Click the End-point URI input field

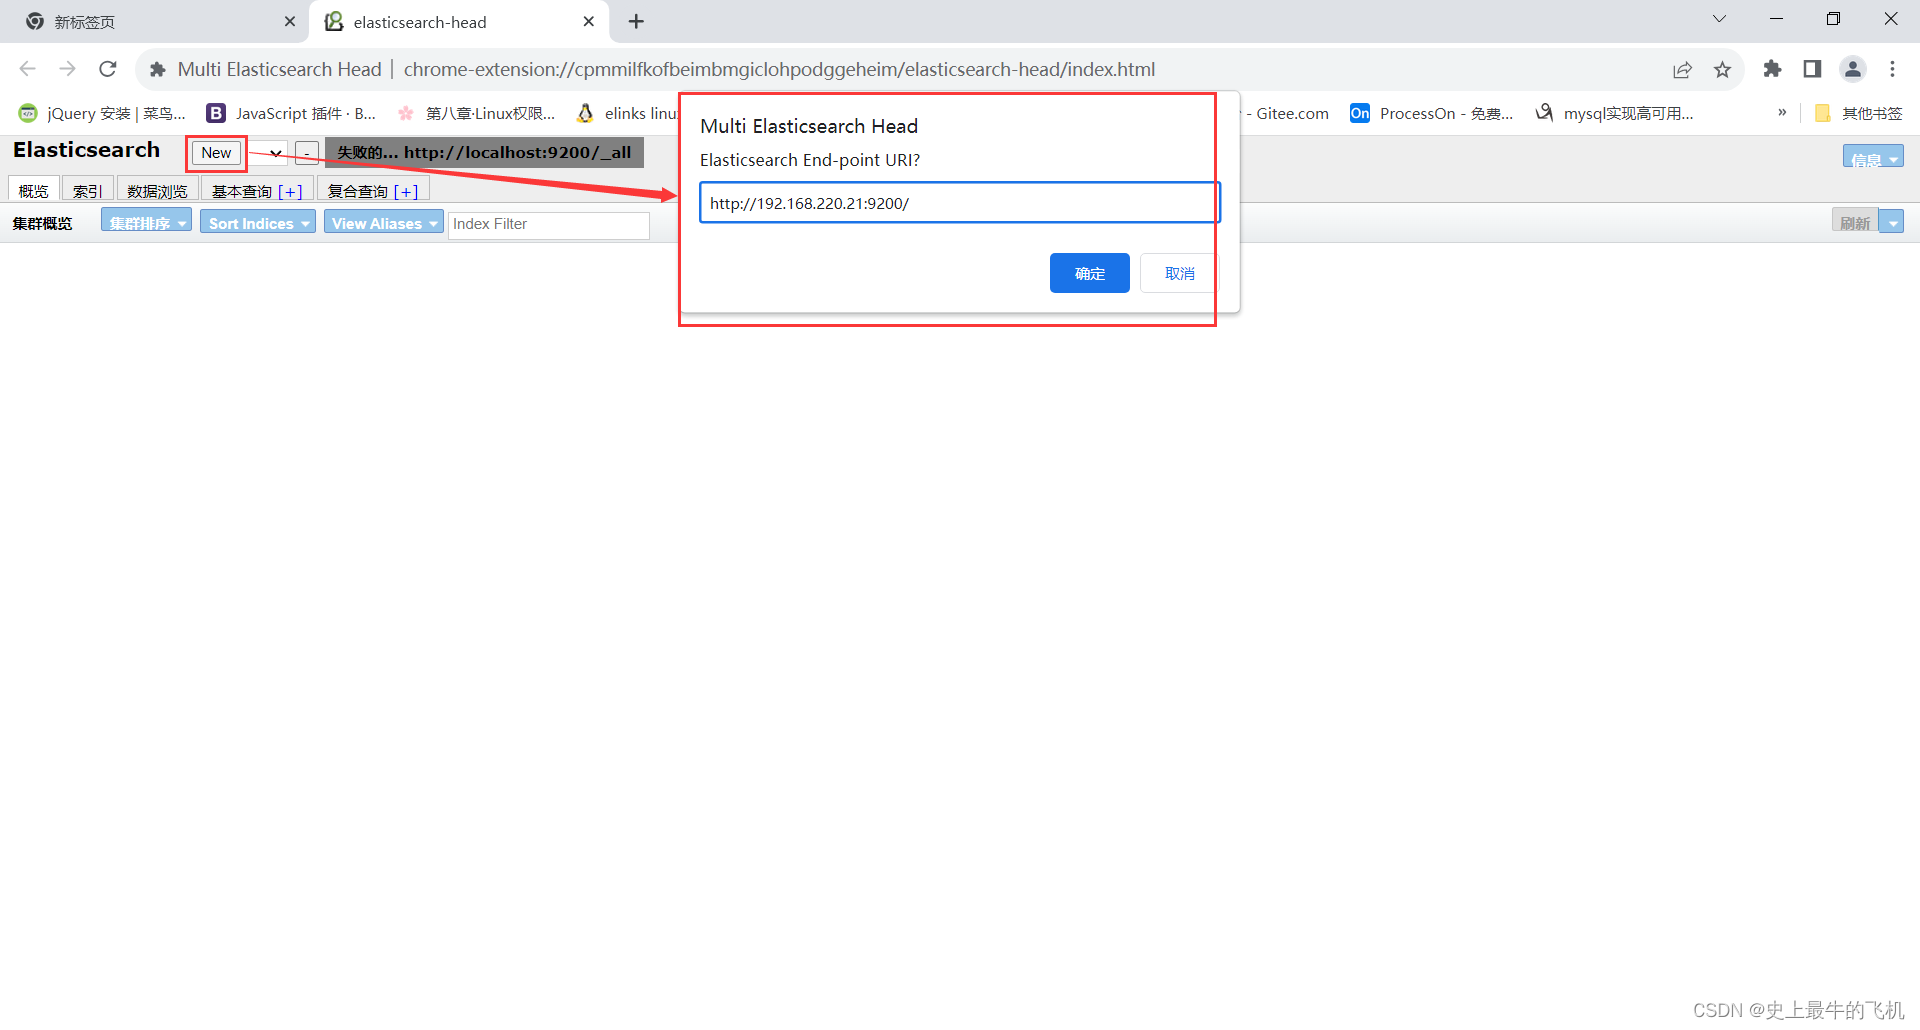click(959, 203)
